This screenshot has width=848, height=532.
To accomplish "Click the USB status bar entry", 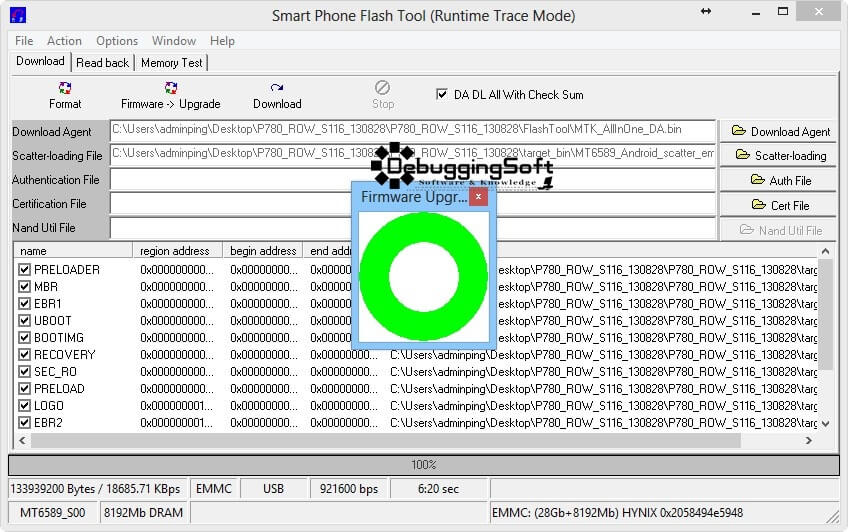I will point(274,489).
